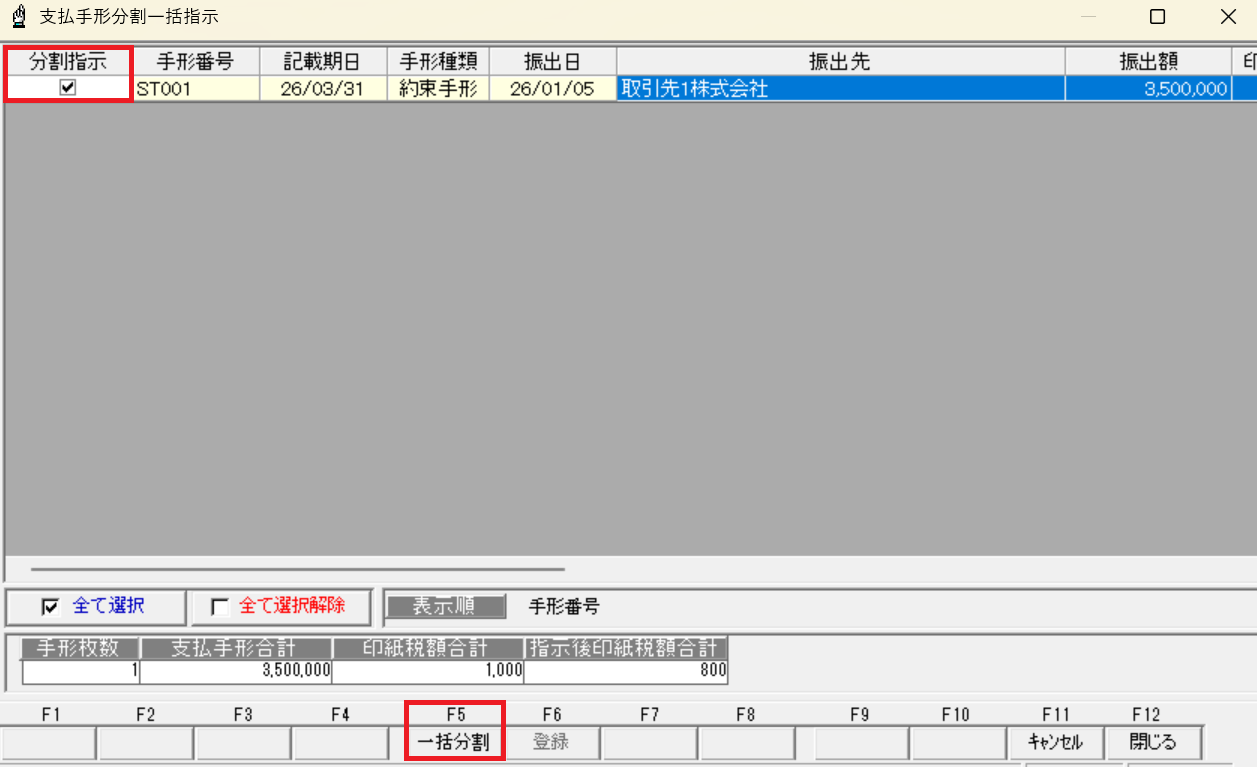Screen dimensions: 1257x767
Task: Select the 振出日 cell showing 26/01/05
Action: coord(552,88)
